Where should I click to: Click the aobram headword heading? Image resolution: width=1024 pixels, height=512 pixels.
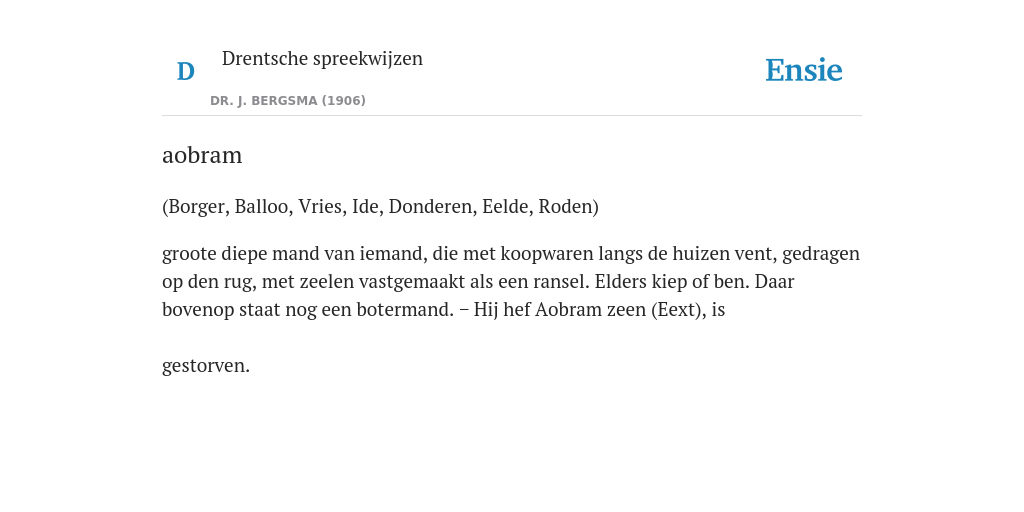(202, 155)
